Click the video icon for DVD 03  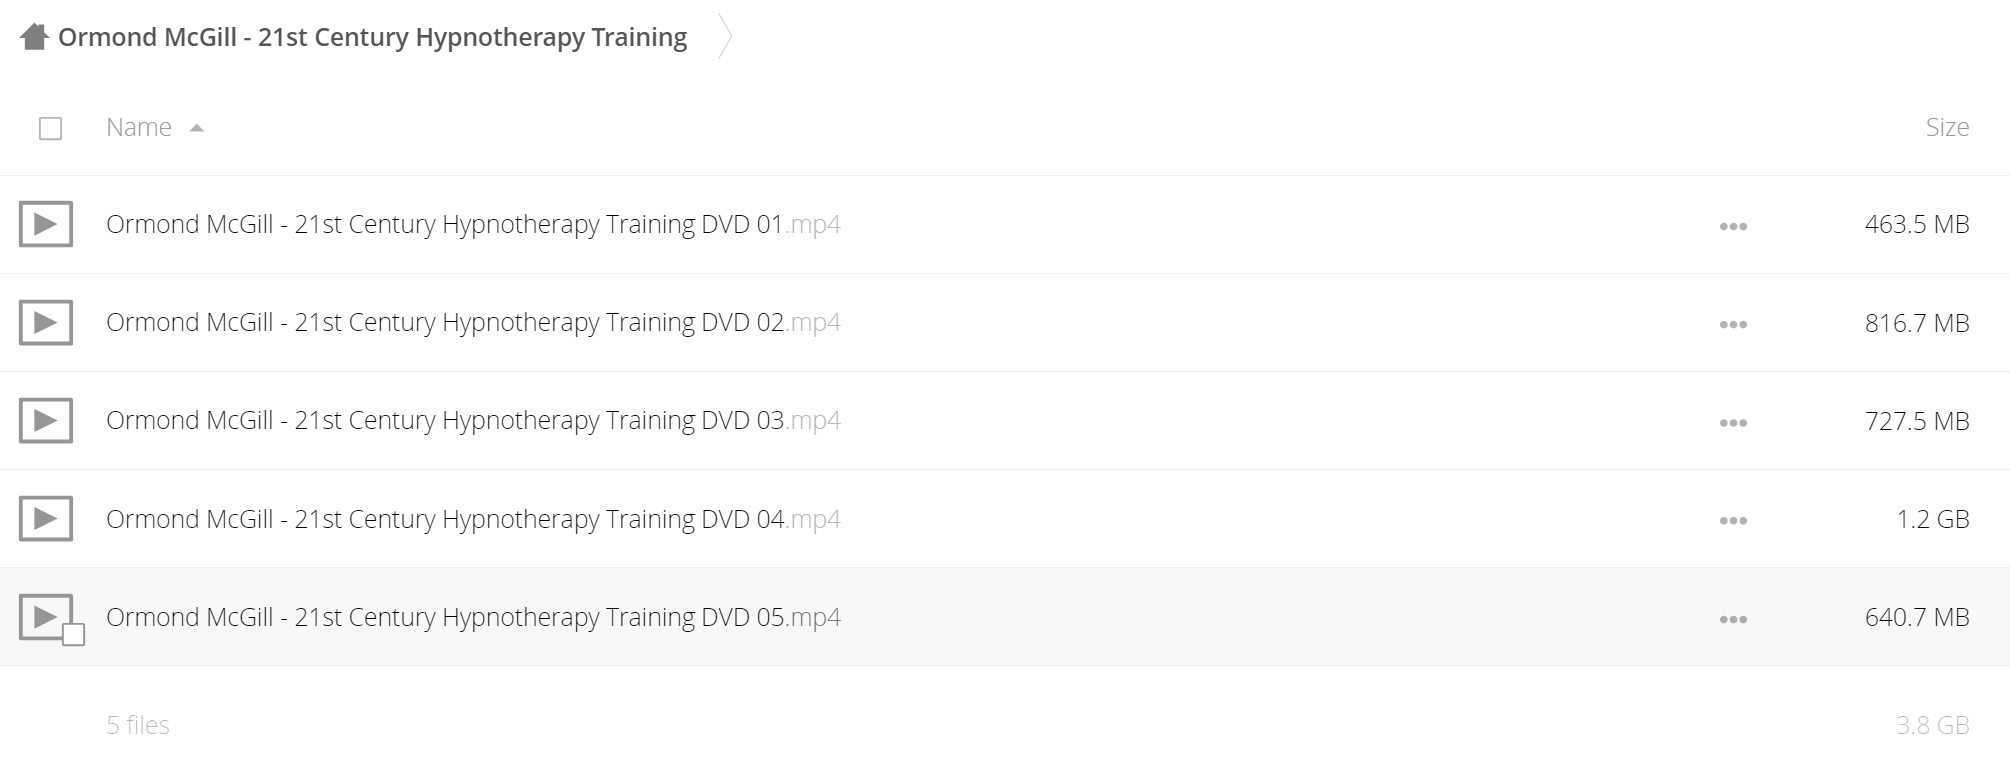[x=46, y=420]
